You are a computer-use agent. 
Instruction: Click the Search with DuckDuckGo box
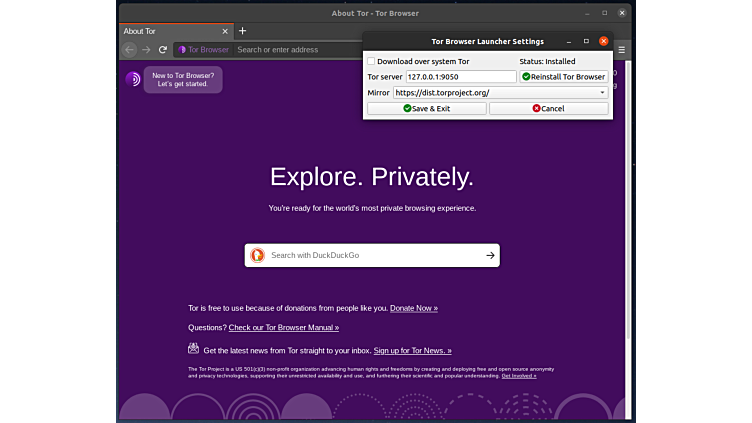pos(372,255)
